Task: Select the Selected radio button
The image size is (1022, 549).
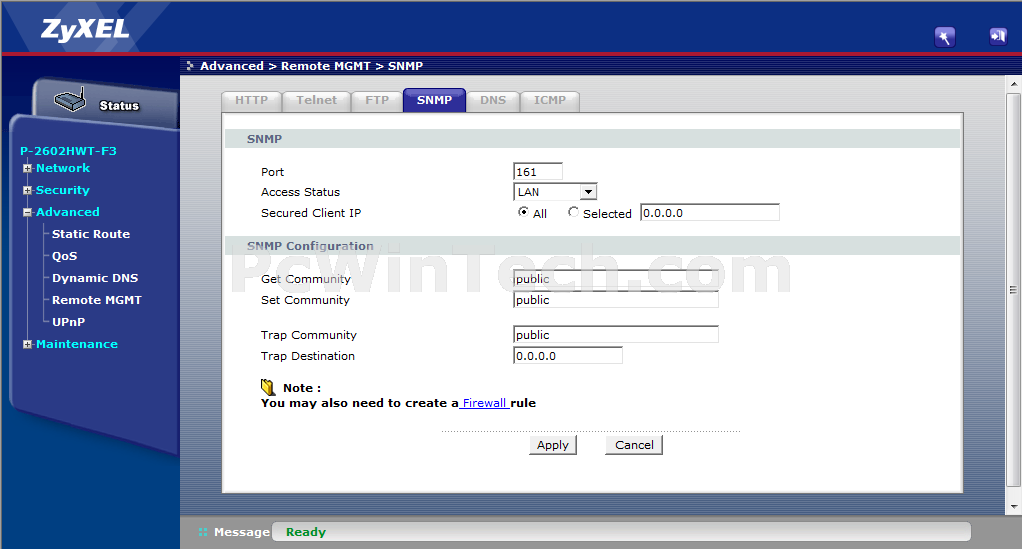Action: pos(573,212)
